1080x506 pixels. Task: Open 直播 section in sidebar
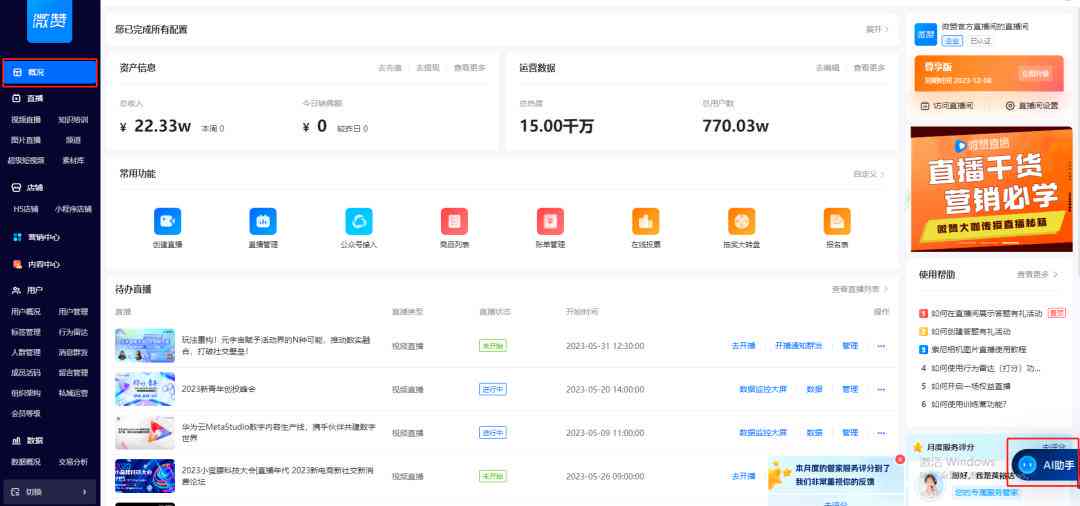coord(28,98)
